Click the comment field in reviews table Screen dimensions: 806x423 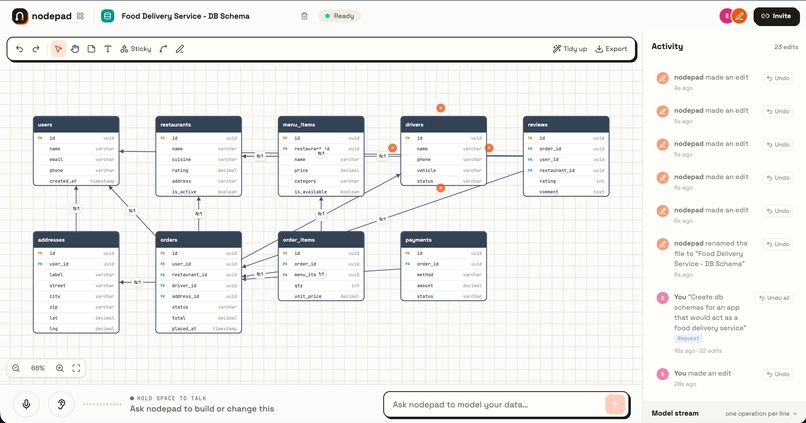coord(566,192)
